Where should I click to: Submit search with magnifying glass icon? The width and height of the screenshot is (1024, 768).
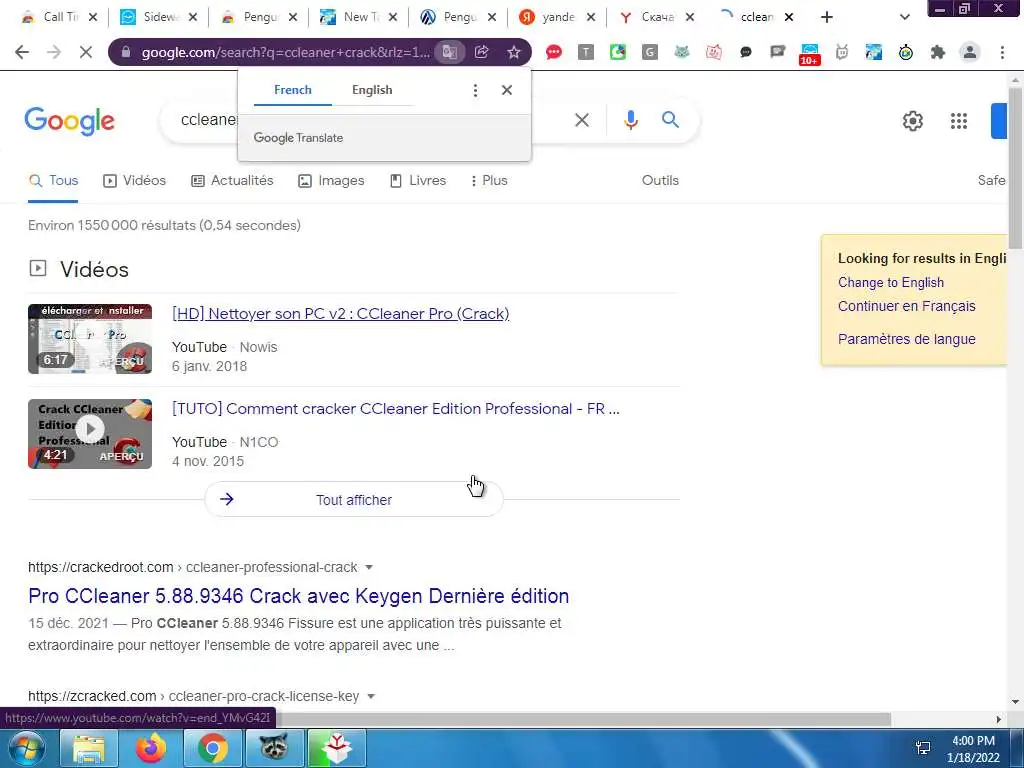tap(670, 120)
